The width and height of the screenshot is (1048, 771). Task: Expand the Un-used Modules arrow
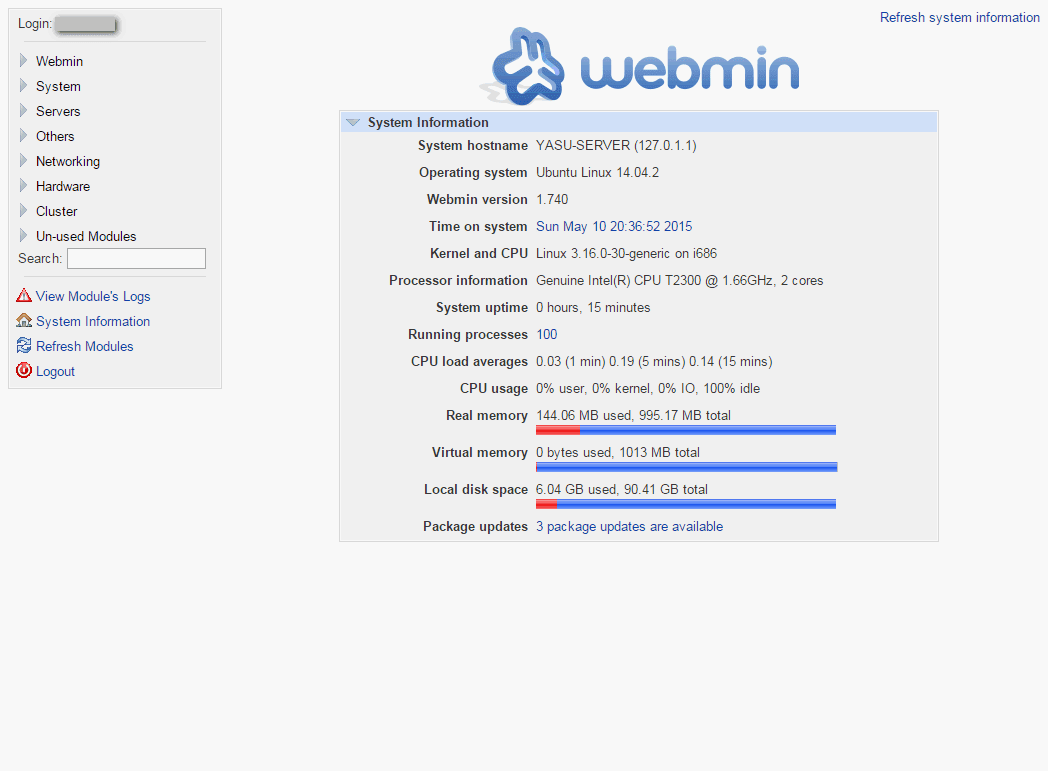(23, 235)
